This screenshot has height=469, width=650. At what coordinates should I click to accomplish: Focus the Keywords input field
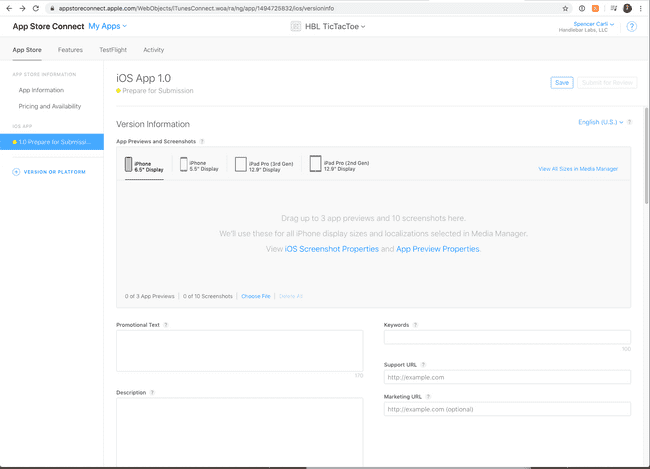coord(507,337)
